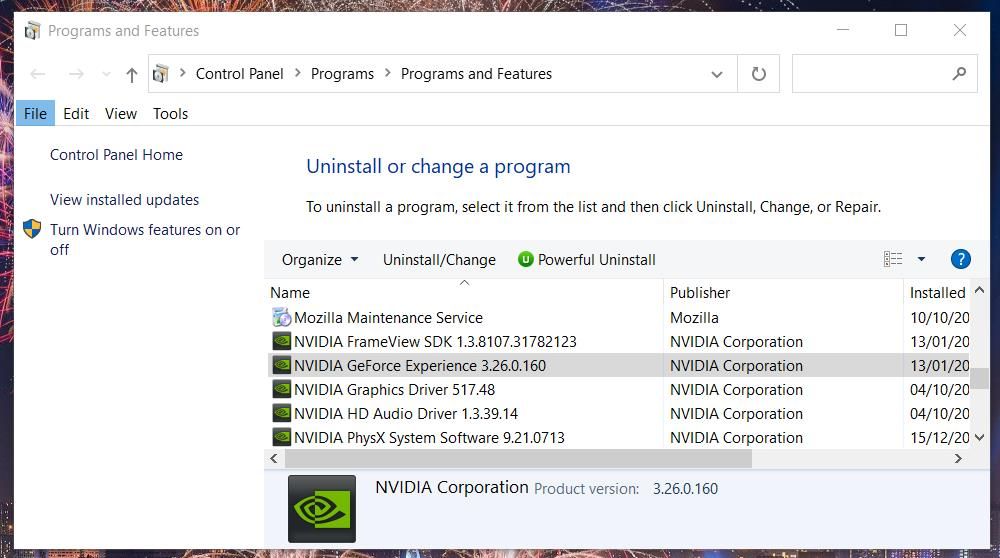Click the green Powerful Uninstall icon
This screenshot has width=1000, height=558.
coord(526,259)
